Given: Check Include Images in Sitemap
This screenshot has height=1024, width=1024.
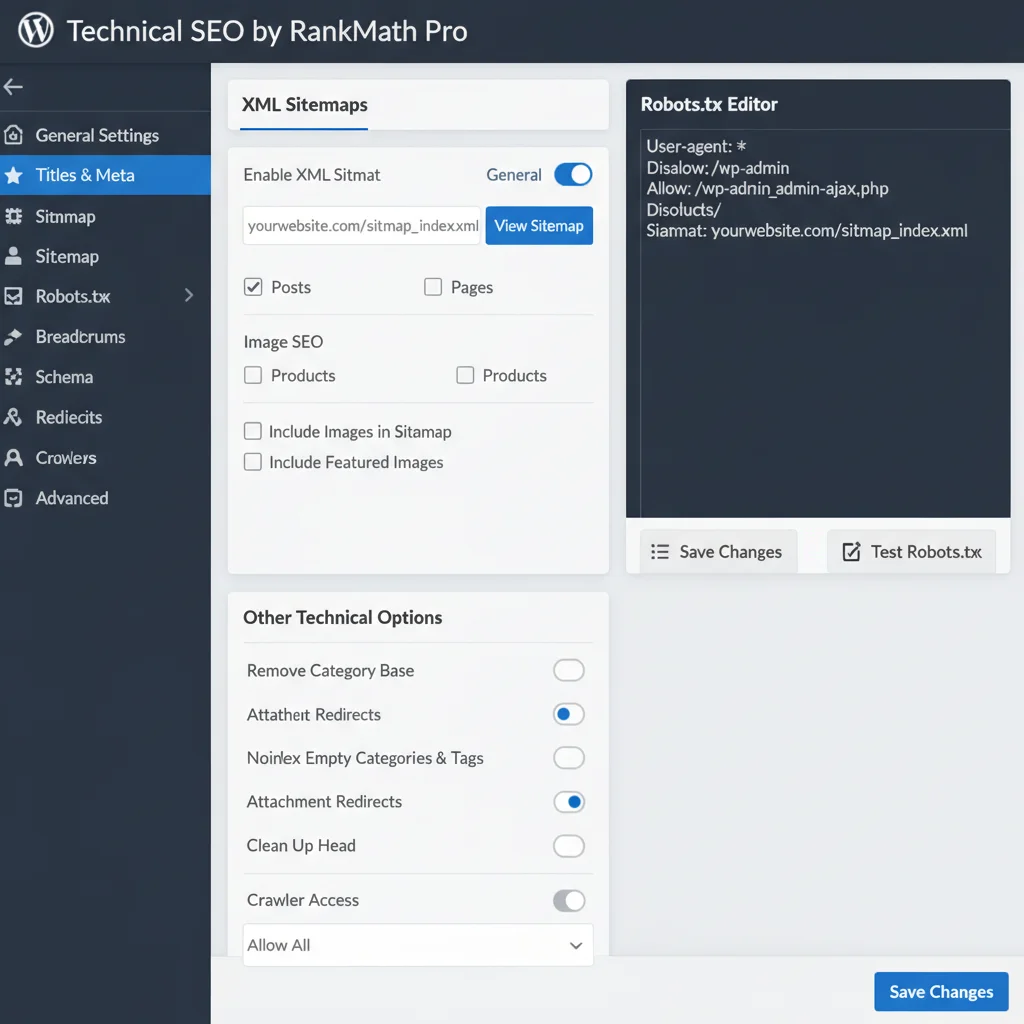Looking at the screenshot, I should point(253,431).
